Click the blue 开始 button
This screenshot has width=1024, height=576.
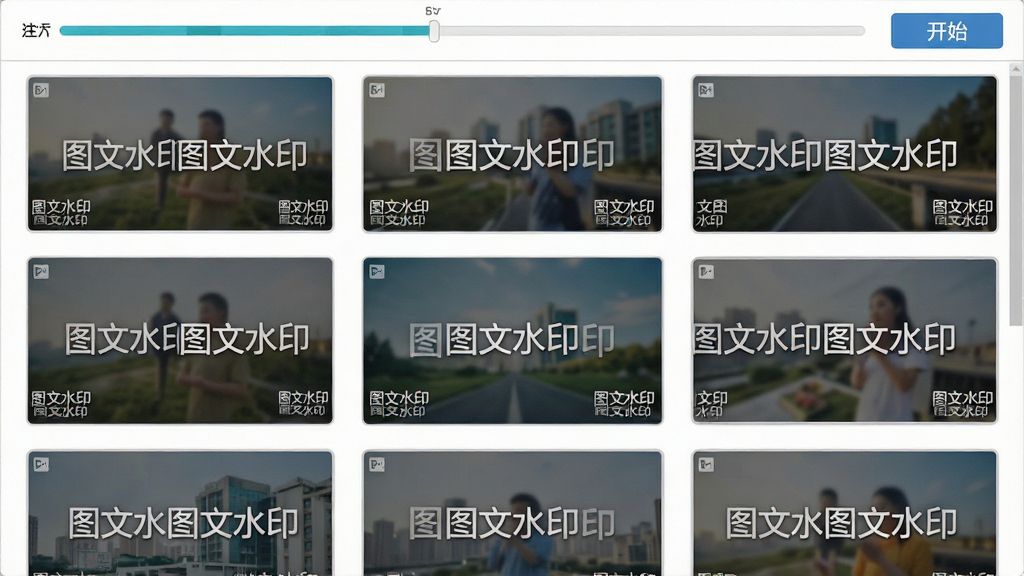pos(946,31)
